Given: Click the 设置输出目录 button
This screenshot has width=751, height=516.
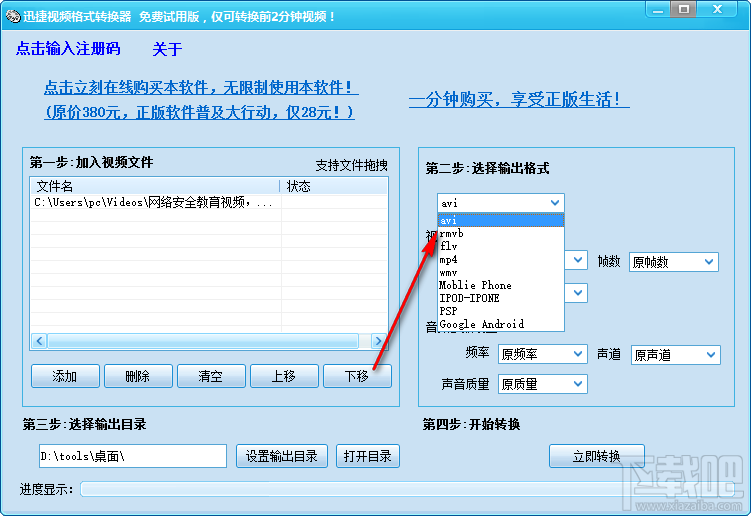Looking at the screenshot, I should [282, 456].
